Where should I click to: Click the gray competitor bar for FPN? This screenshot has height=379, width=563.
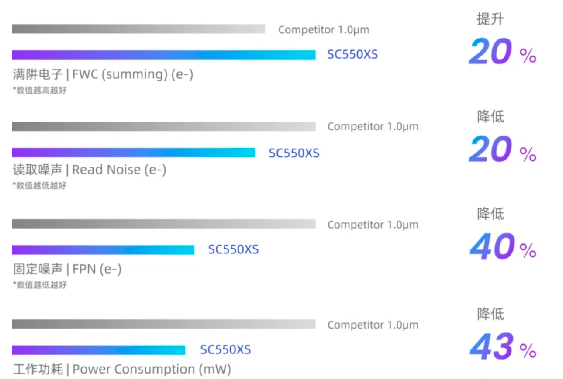click(164, 224)
